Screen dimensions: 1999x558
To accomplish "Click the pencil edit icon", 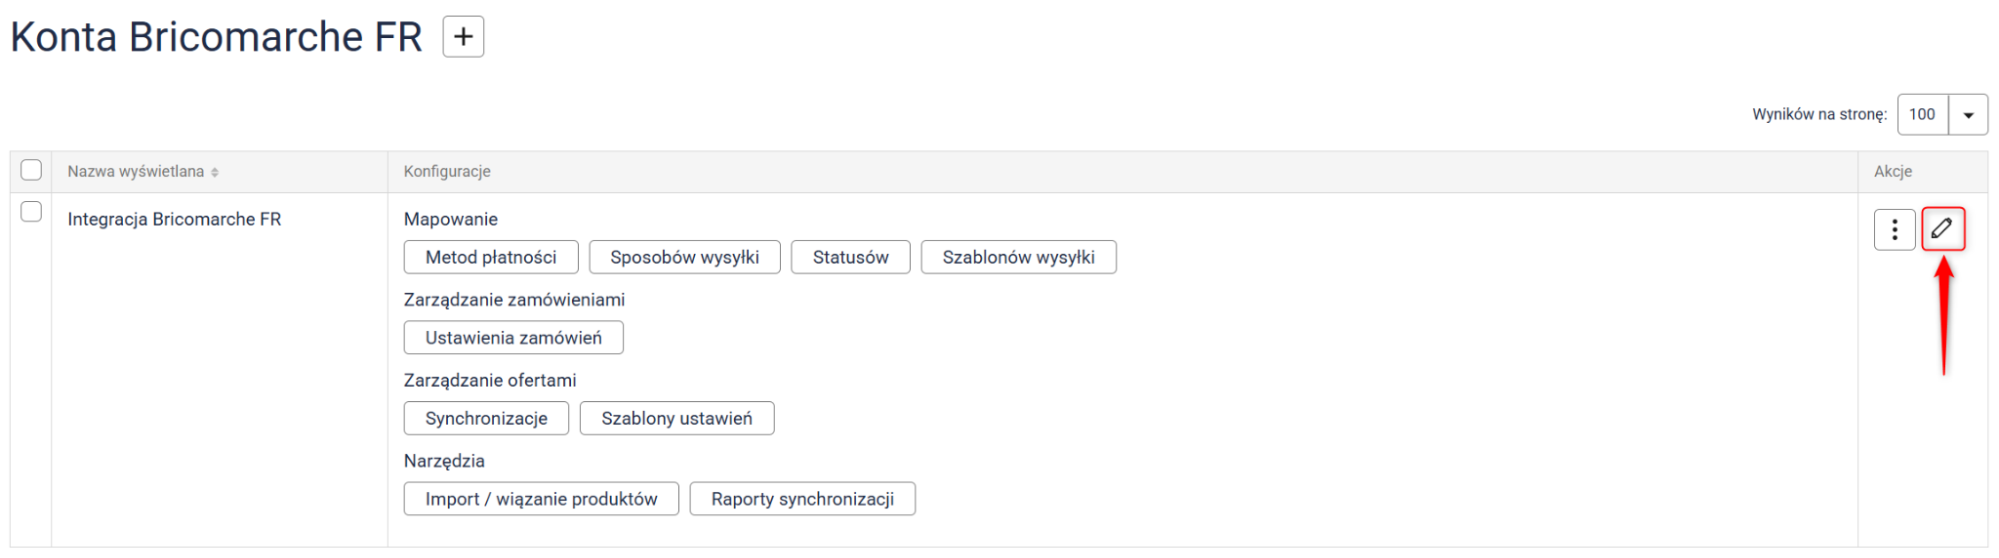I will [x=1942, y=229].
